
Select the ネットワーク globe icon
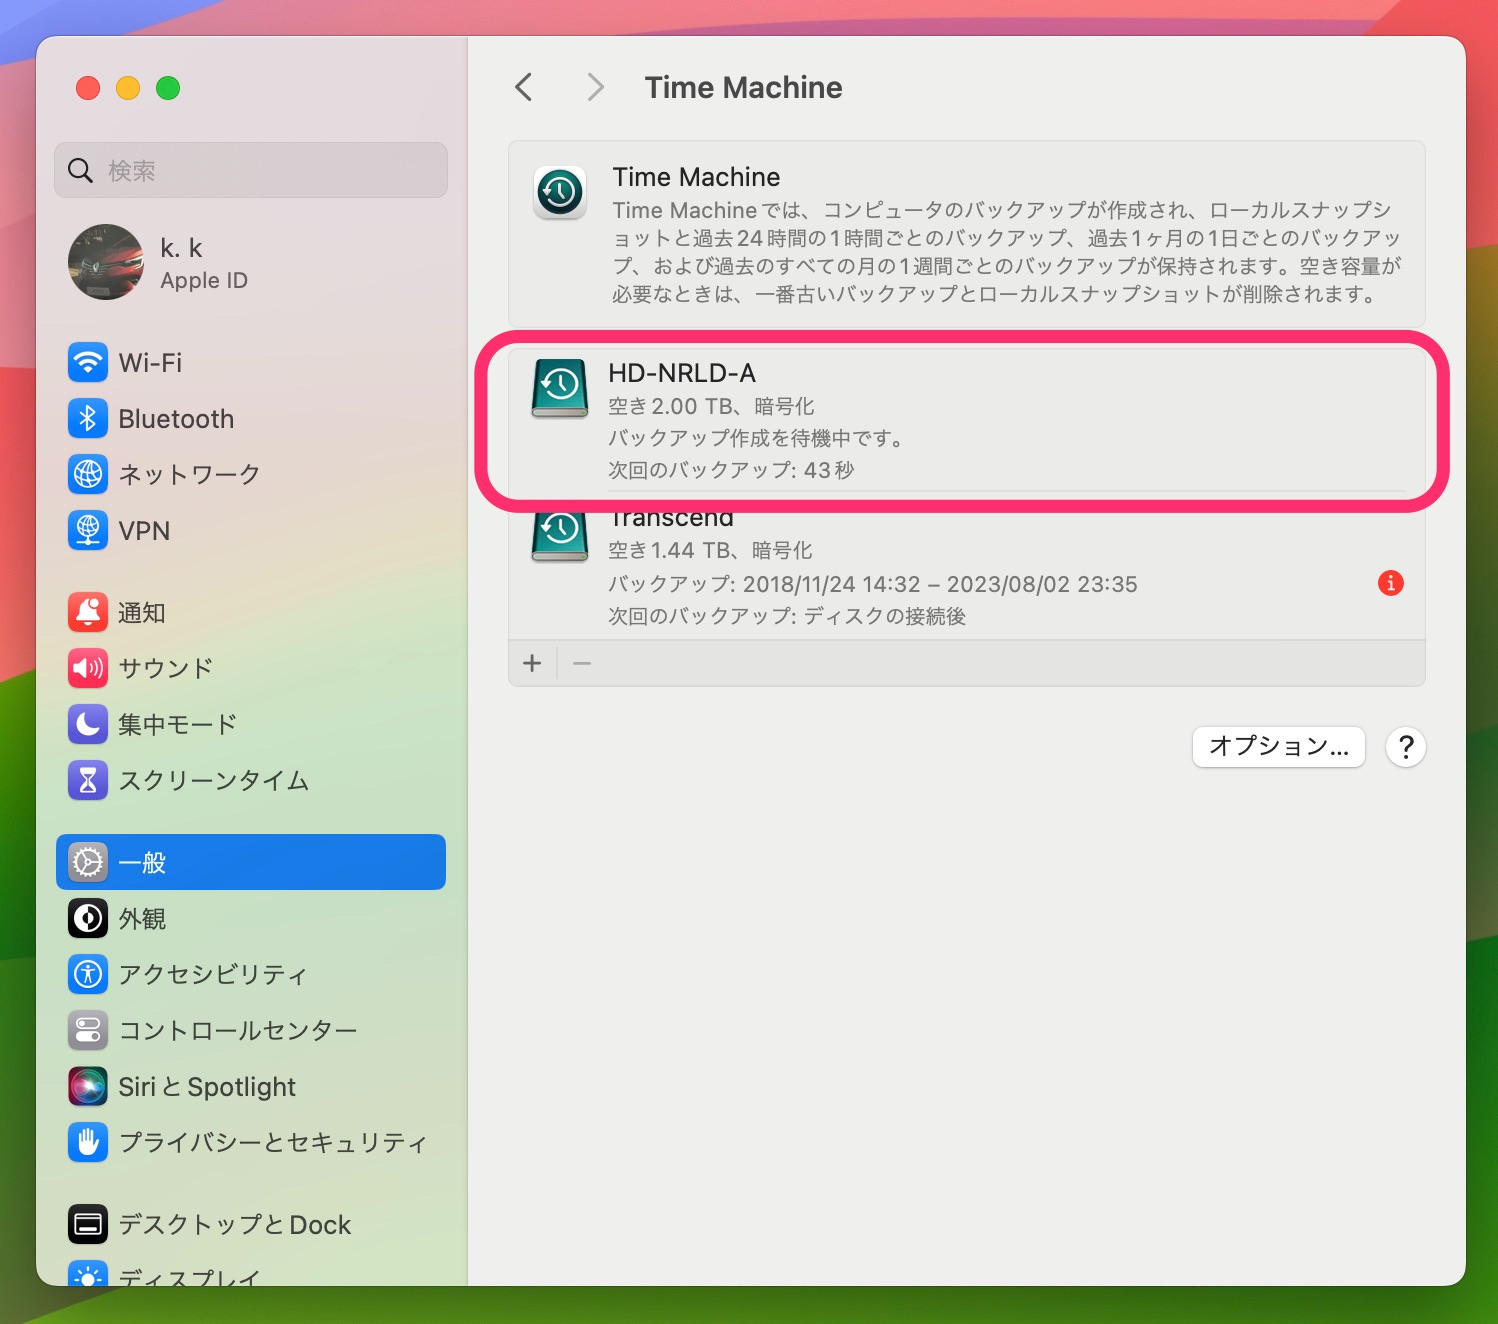coord(88,474)
